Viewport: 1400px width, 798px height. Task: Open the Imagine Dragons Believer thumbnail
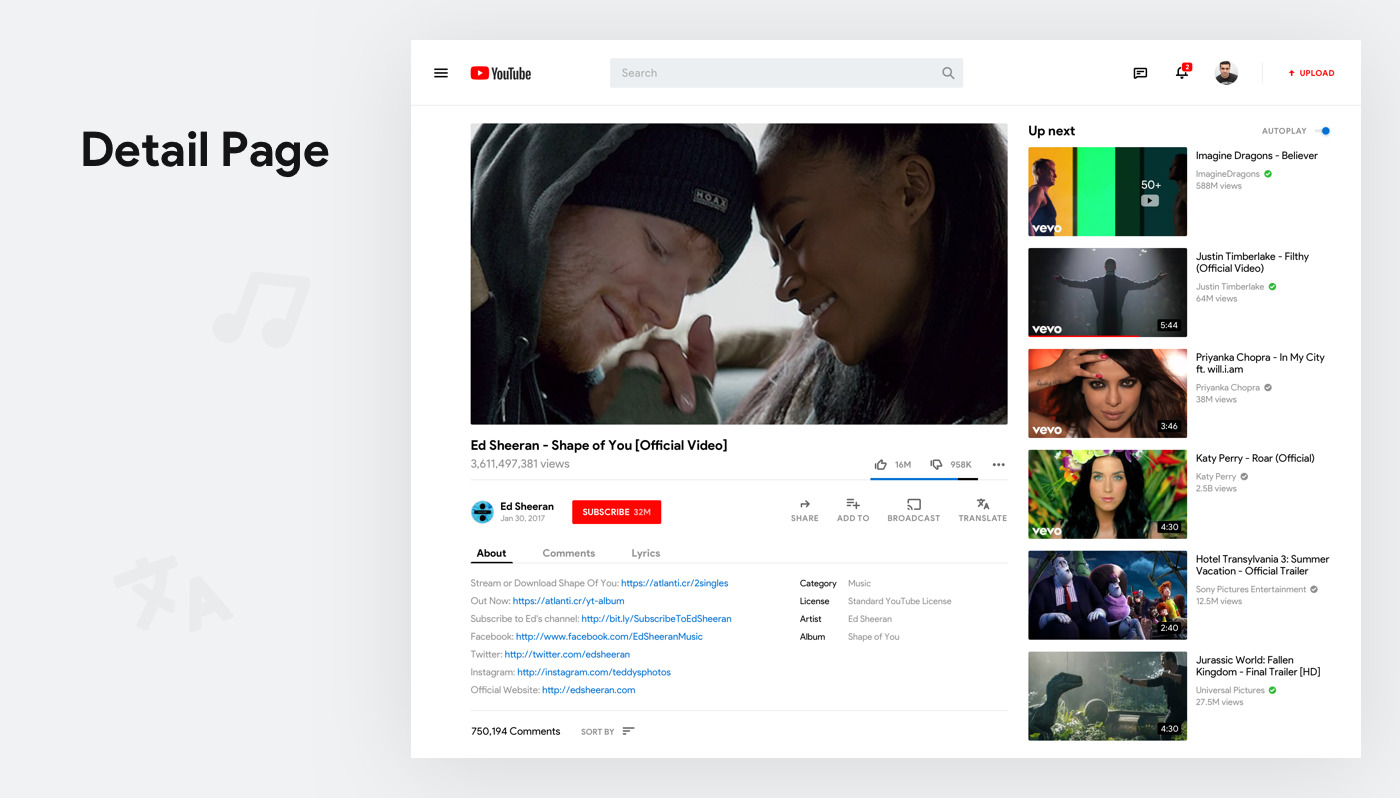[1108, 192]
